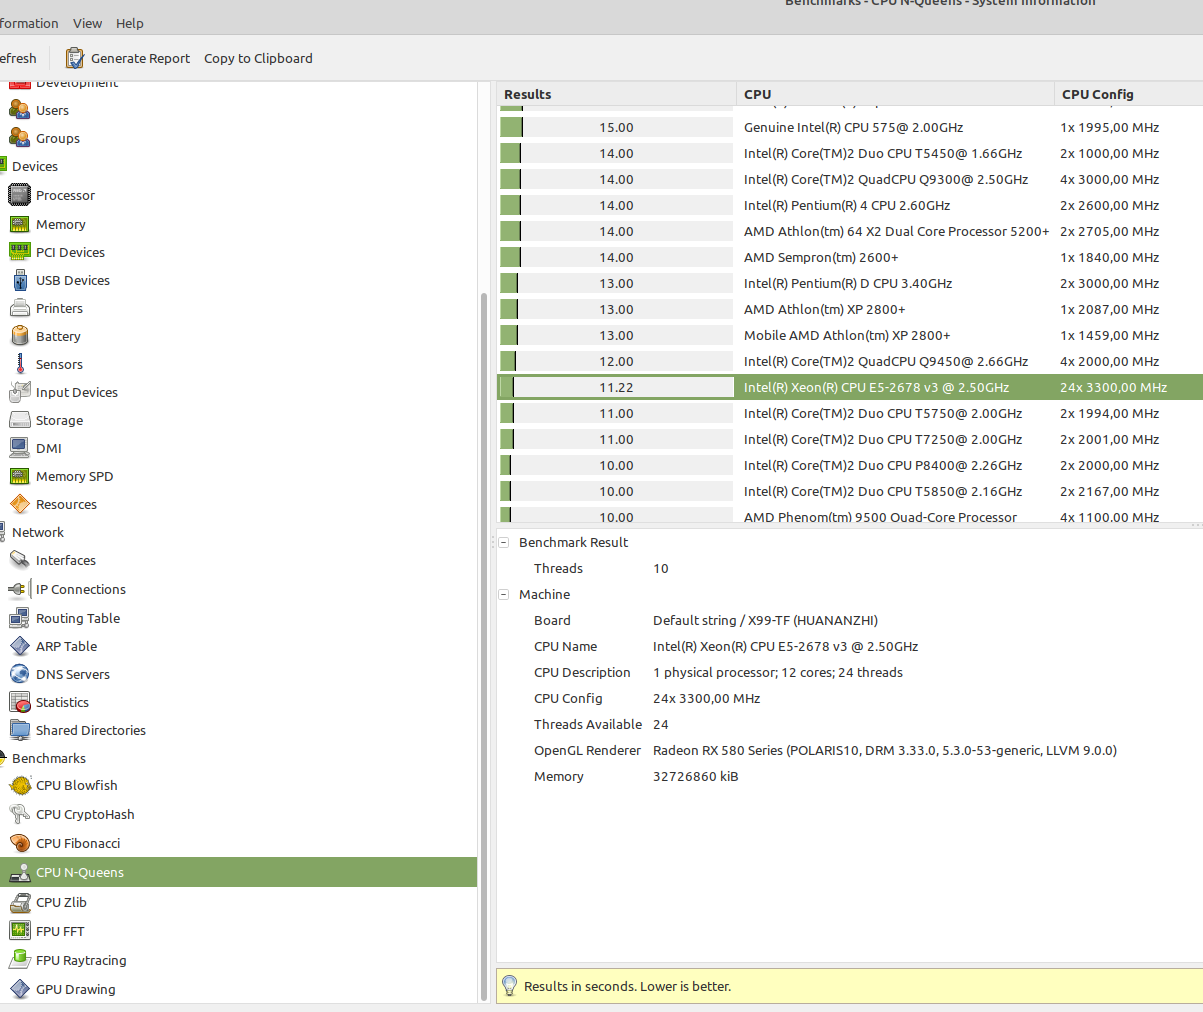
Task: Select the Xeon E5-2678 v3 result row
Action: (850, 387)
